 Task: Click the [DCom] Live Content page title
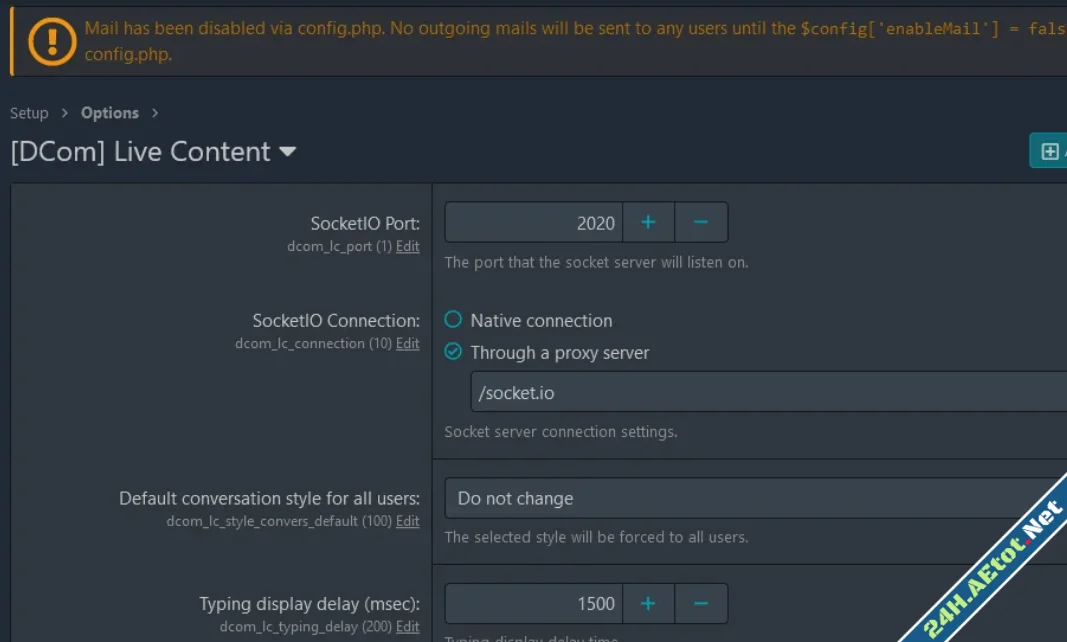140,152
